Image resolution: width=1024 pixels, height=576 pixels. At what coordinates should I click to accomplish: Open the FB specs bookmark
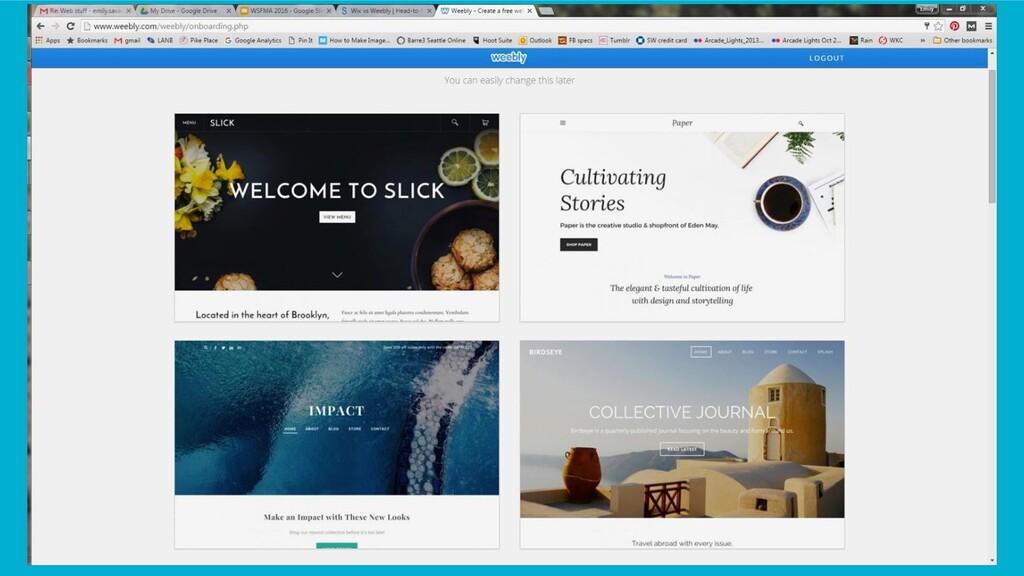point(575,40)
